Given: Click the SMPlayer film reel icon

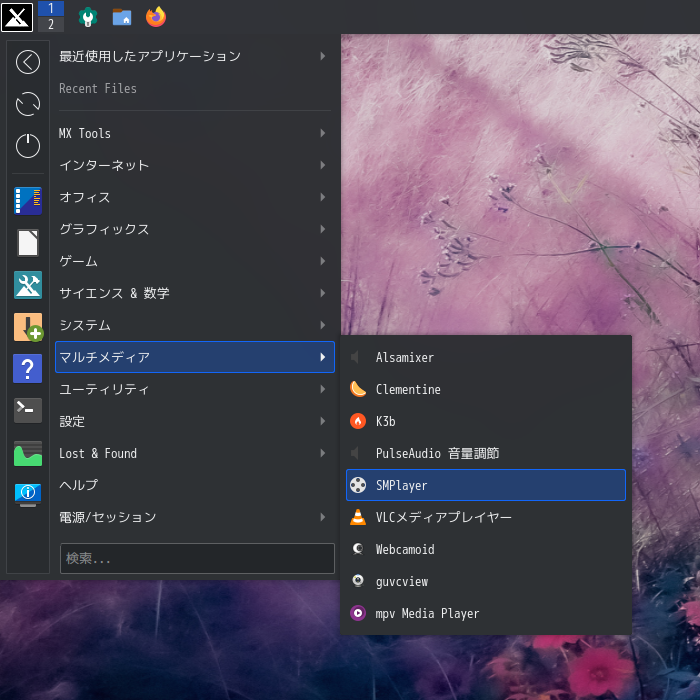Looking at the screenshot, I should click(x=358, y=485).
